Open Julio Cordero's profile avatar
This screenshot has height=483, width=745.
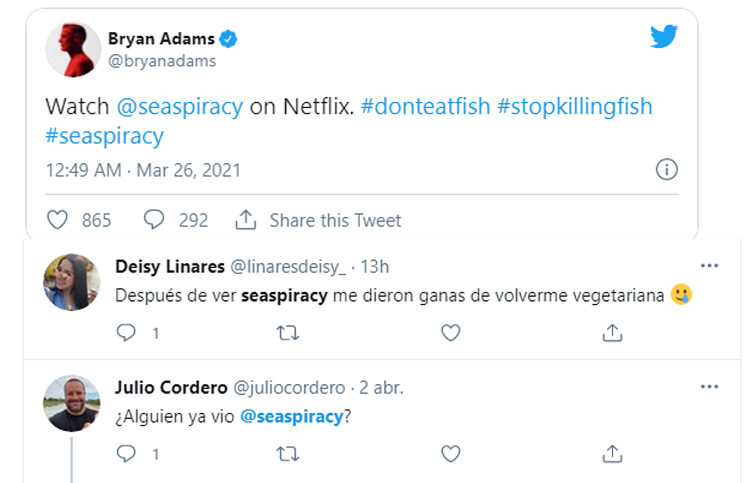tap(72, 403)
